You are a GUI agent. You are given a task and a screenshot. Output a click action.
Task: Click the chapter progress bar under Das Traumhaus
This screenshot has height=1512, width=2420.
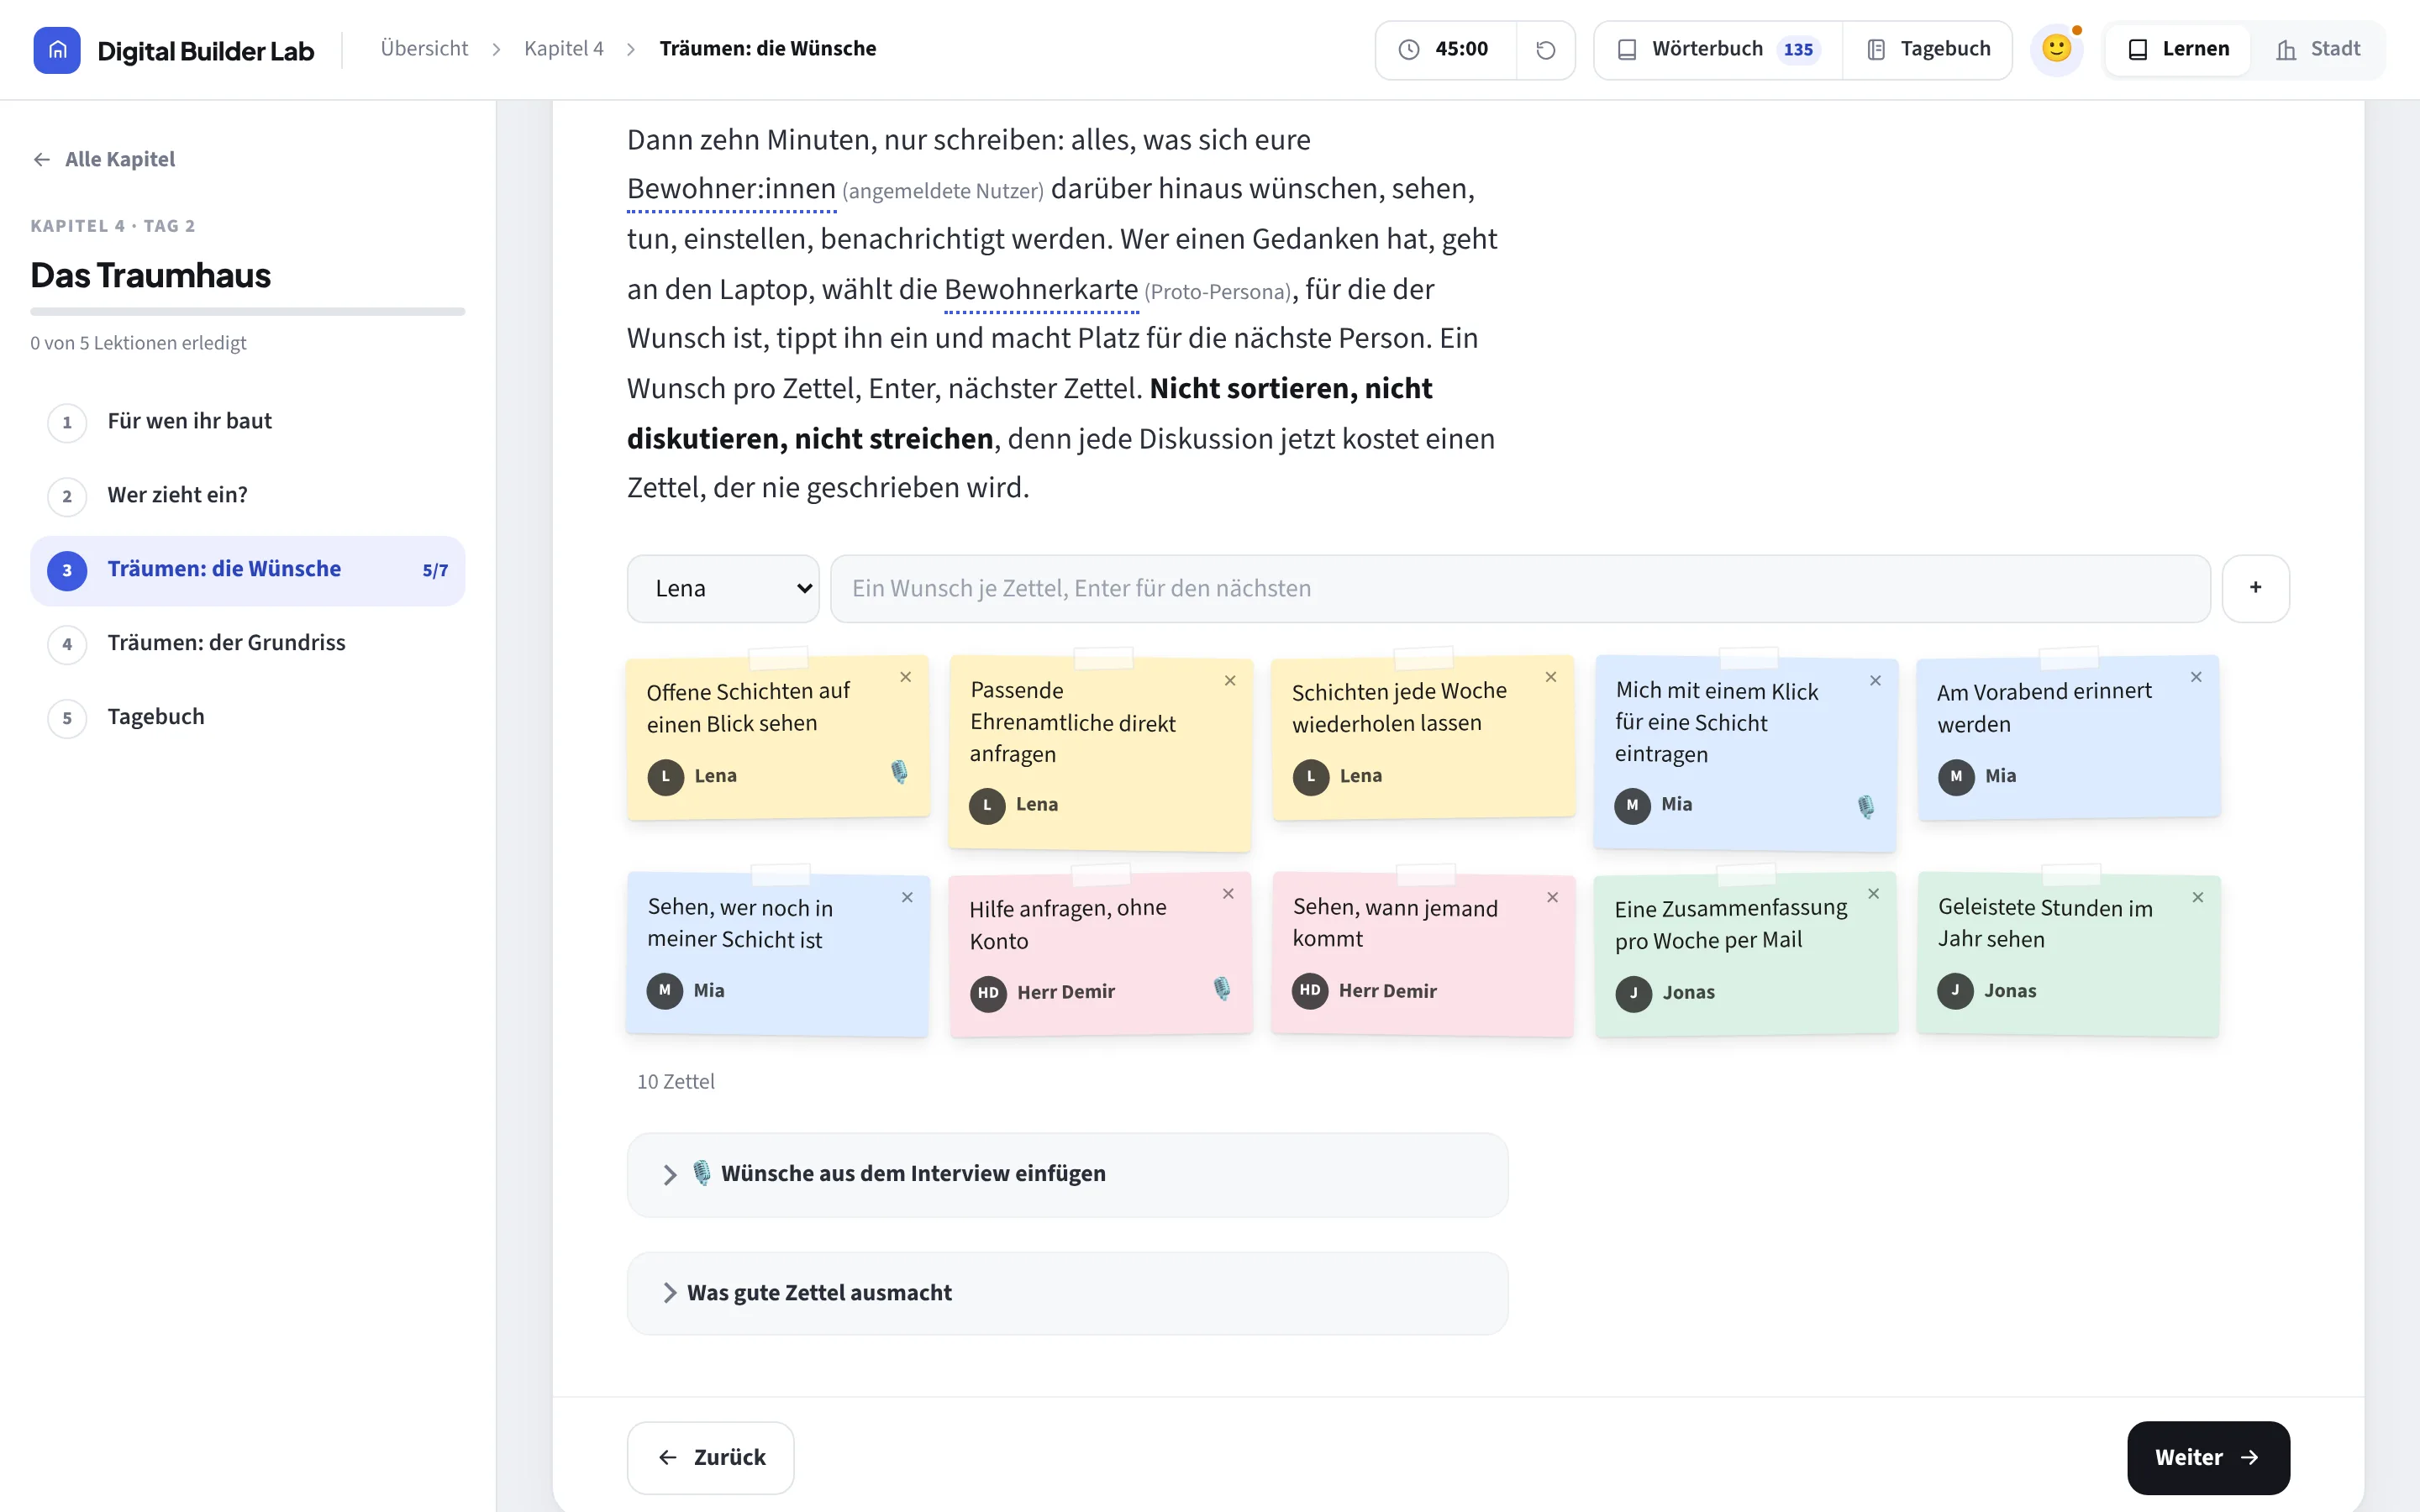(248, 312)
